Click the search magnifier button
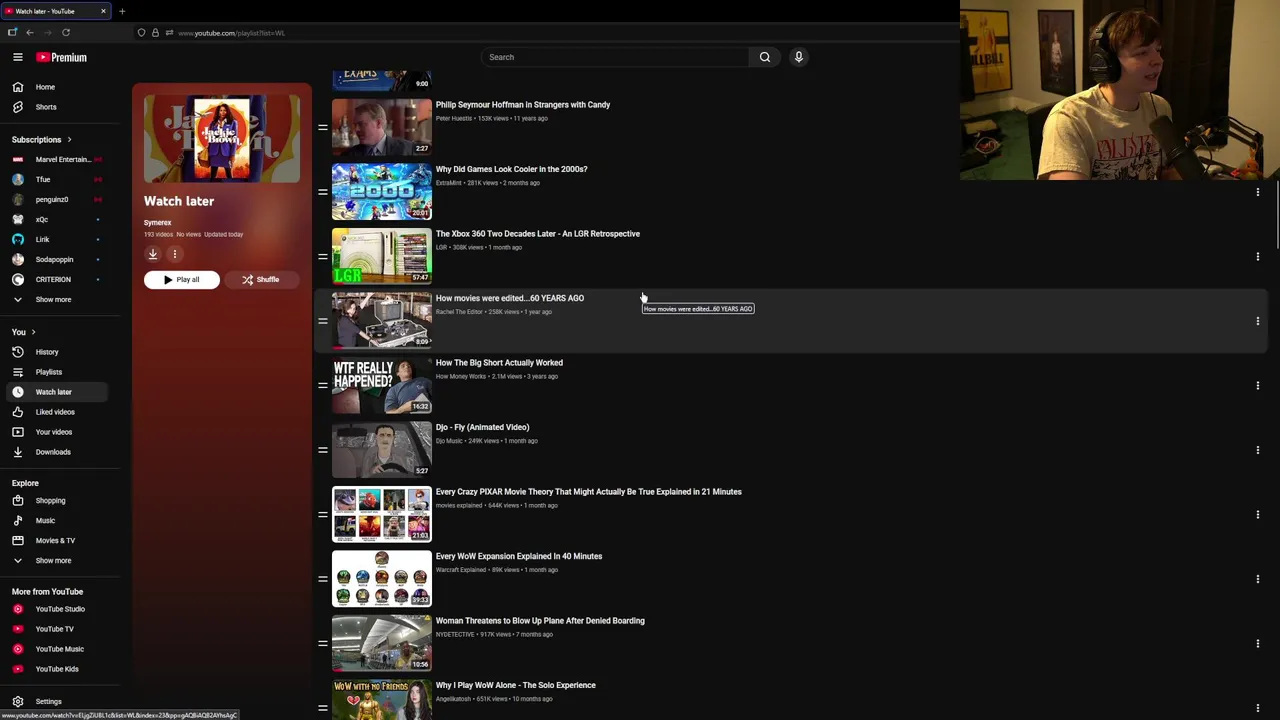 tap(765, 57)
